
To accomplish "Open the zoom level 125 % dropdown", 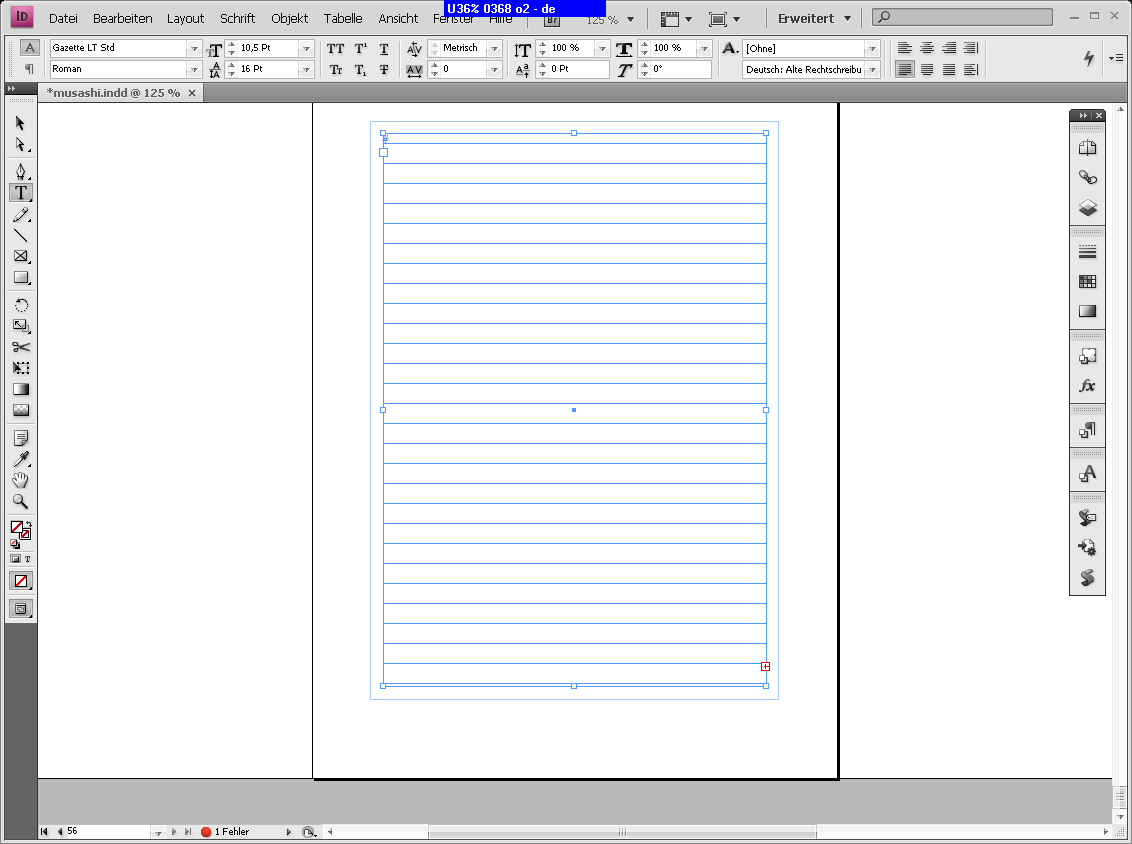I will click(630, 19).
